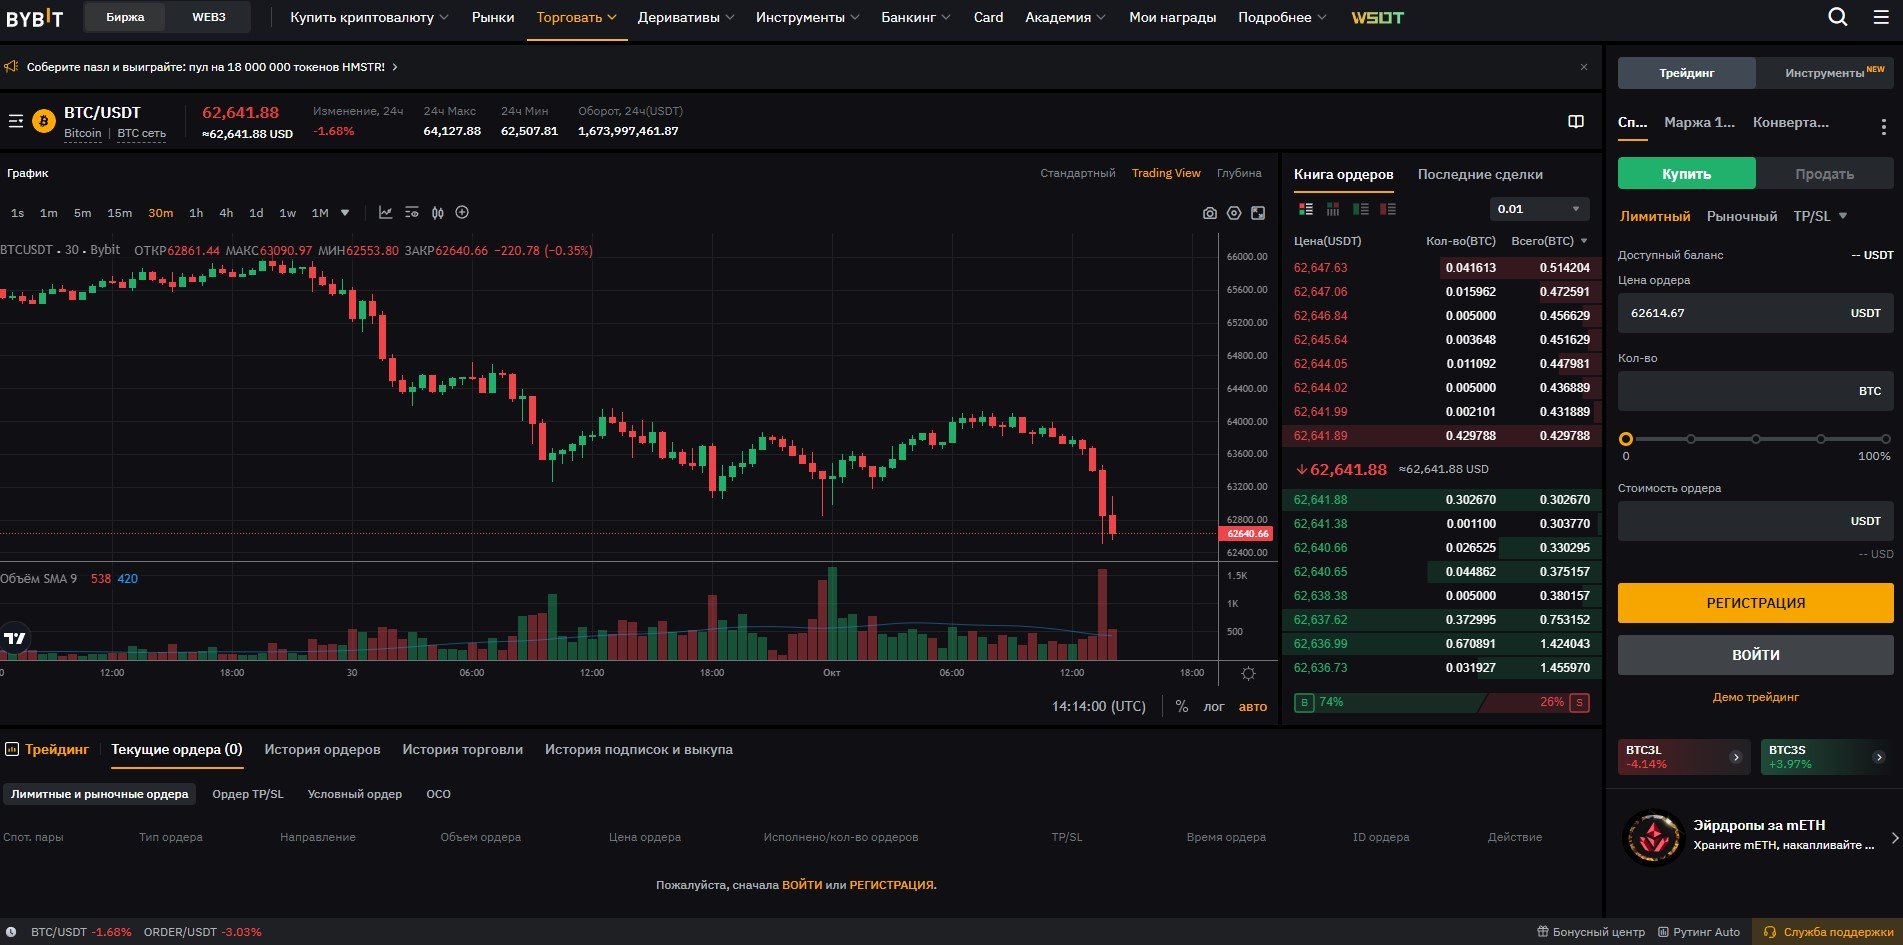Click the Bitcoin coin icon
The height and width of the screenshot is (945, 1903).
(44, 121)
